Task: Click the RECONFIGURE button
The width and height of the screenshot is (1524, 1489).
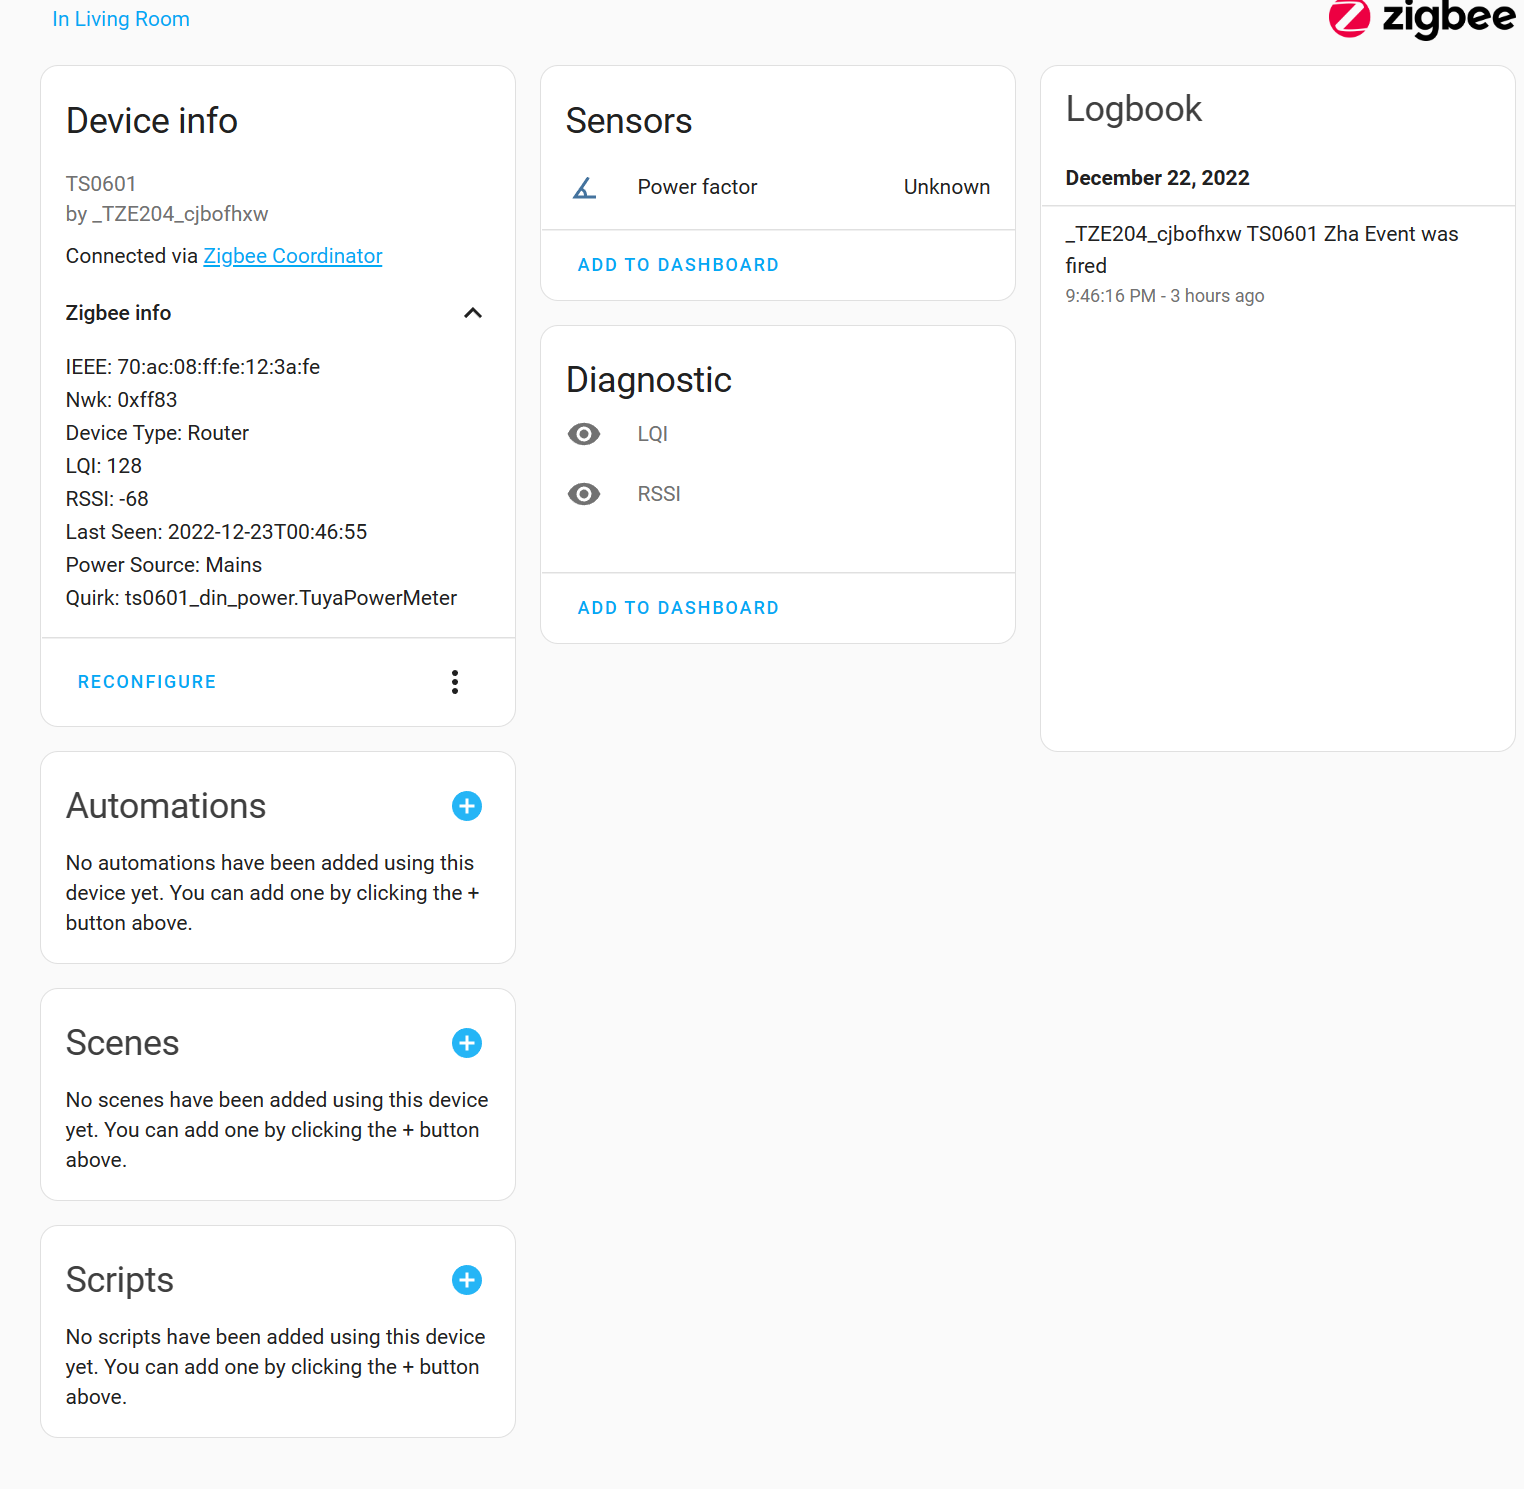Action: (x=146, y=682)
